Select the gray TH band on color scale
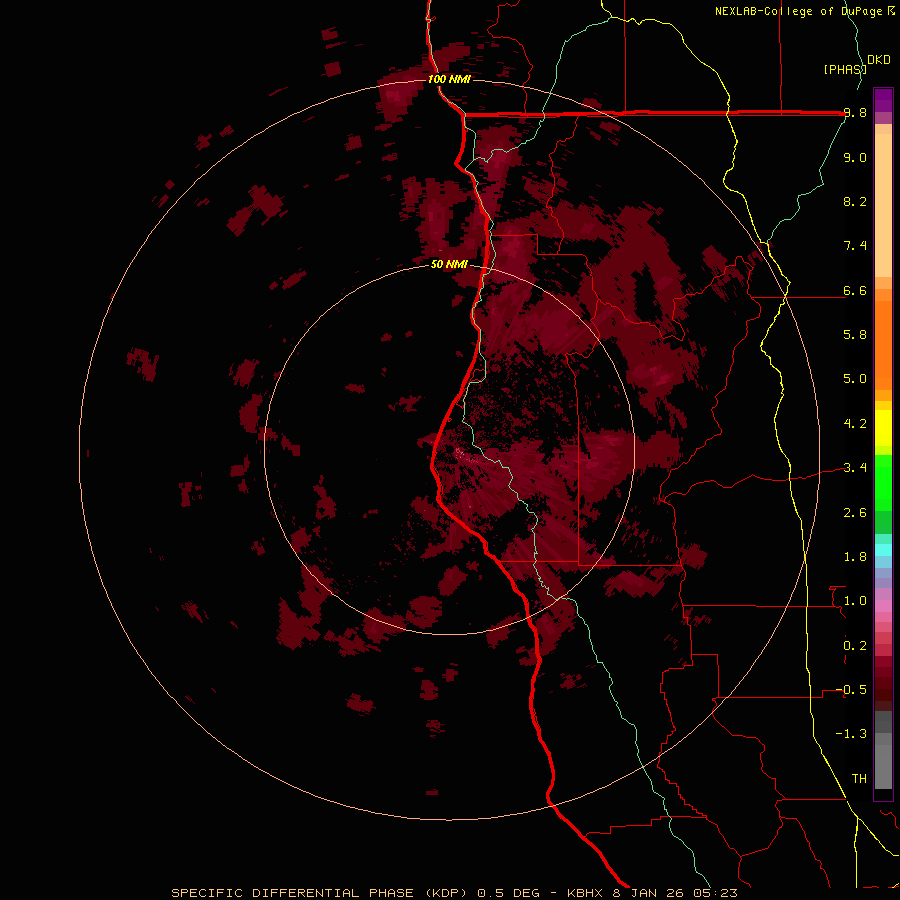 coord(883,766)
